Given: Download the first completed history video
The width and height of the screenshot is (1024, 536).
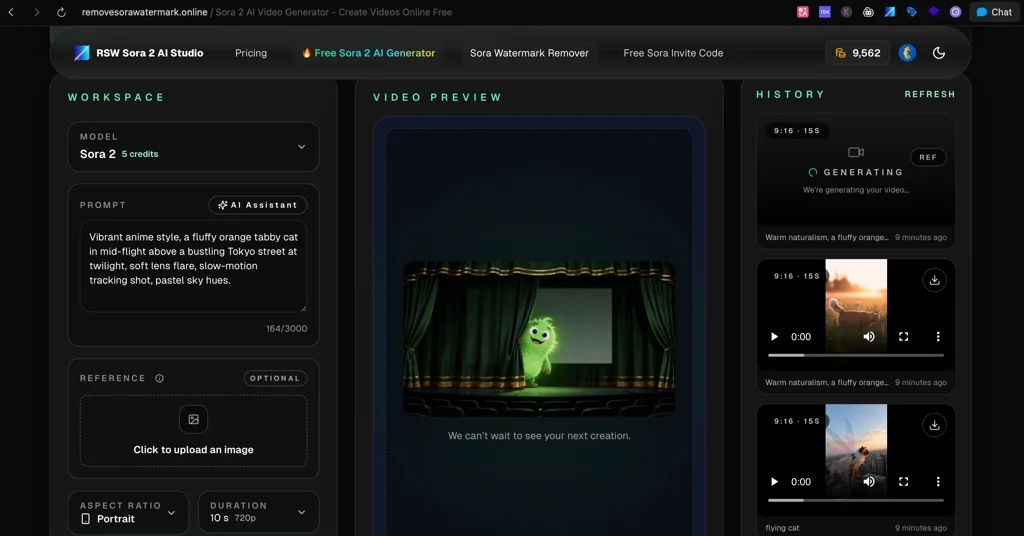Looking at the screenshot, I should coord(934,280).
